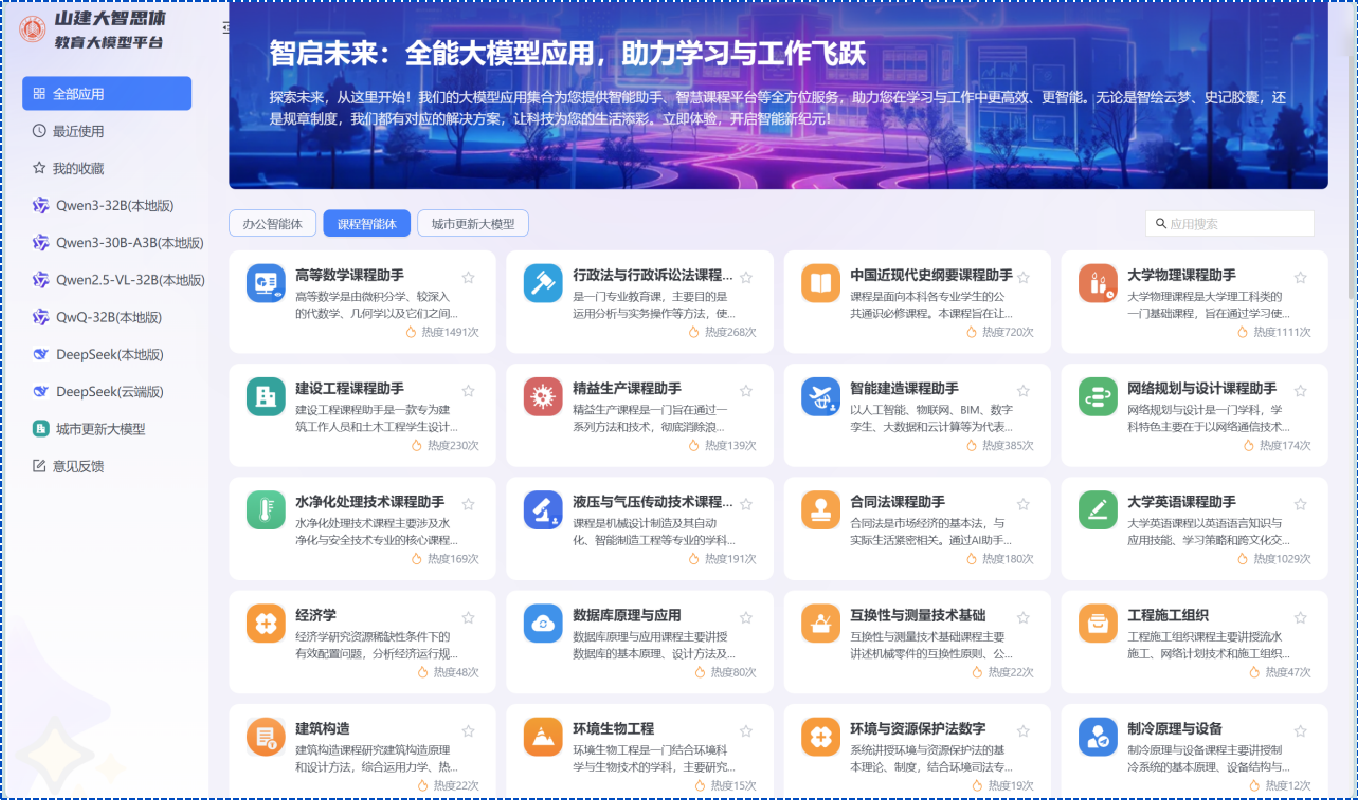
Task: Click the 合同法课程助手 title text
Action: pos(897,501)
